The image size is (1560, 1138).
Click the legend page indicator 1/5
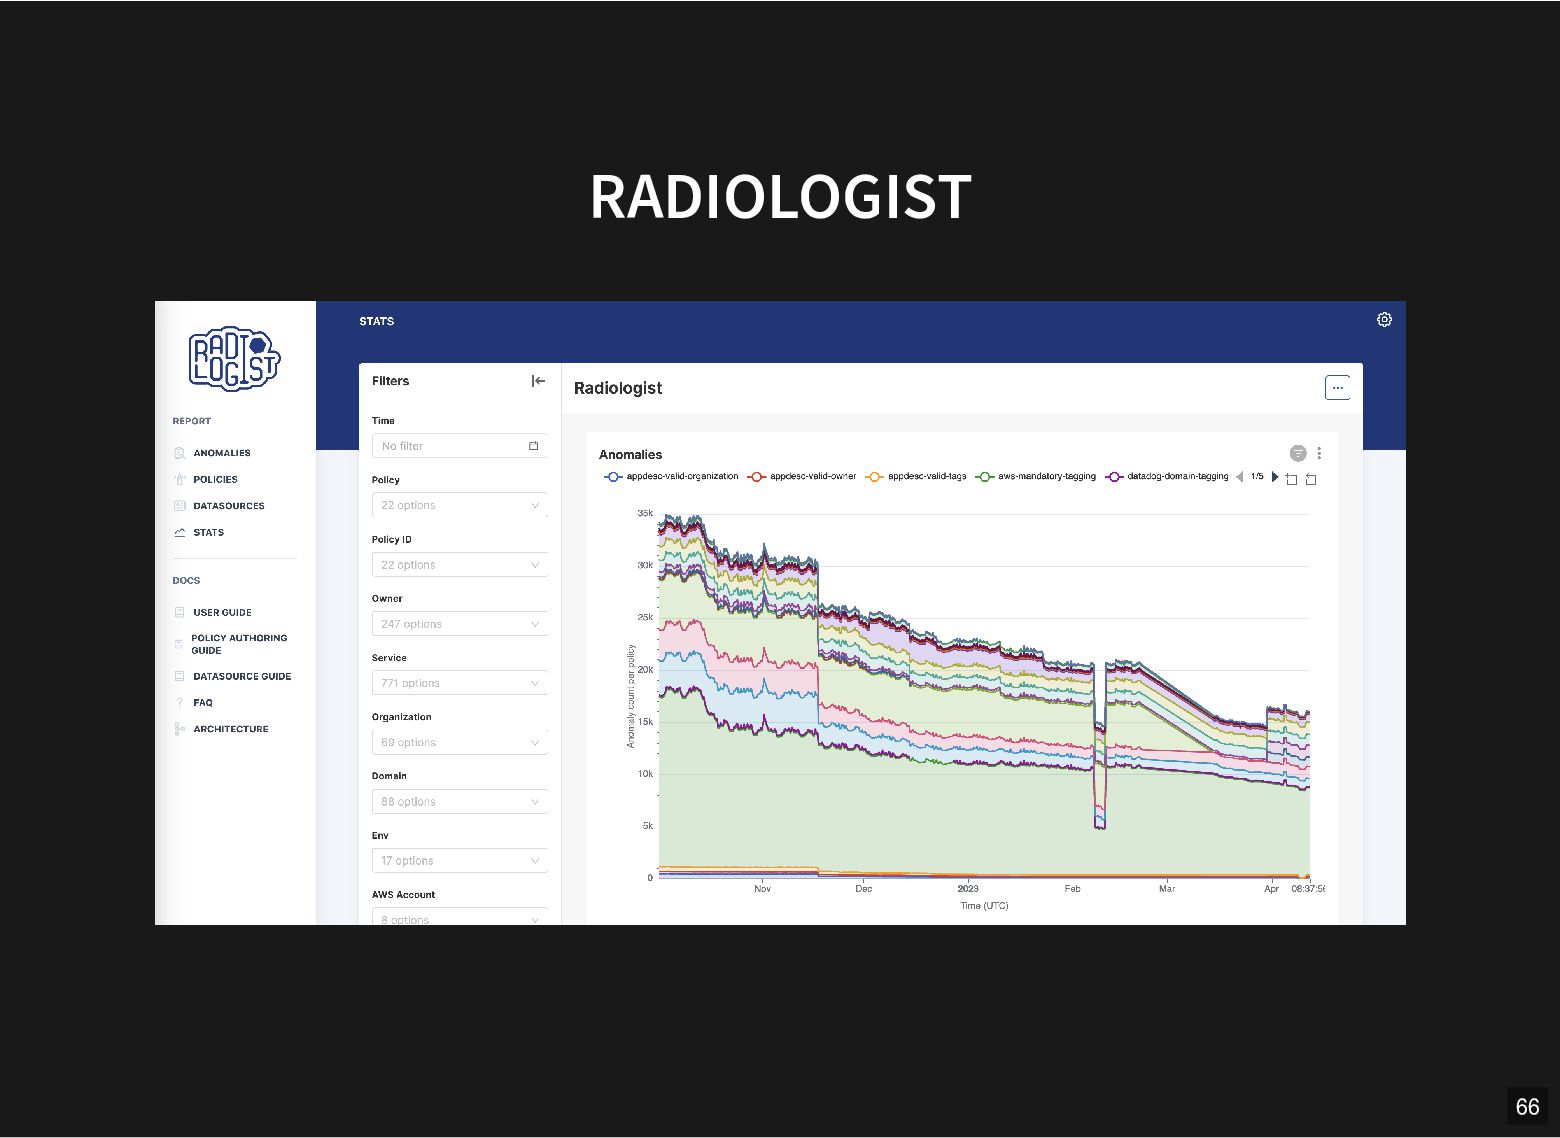click(x=1257, y=476)
